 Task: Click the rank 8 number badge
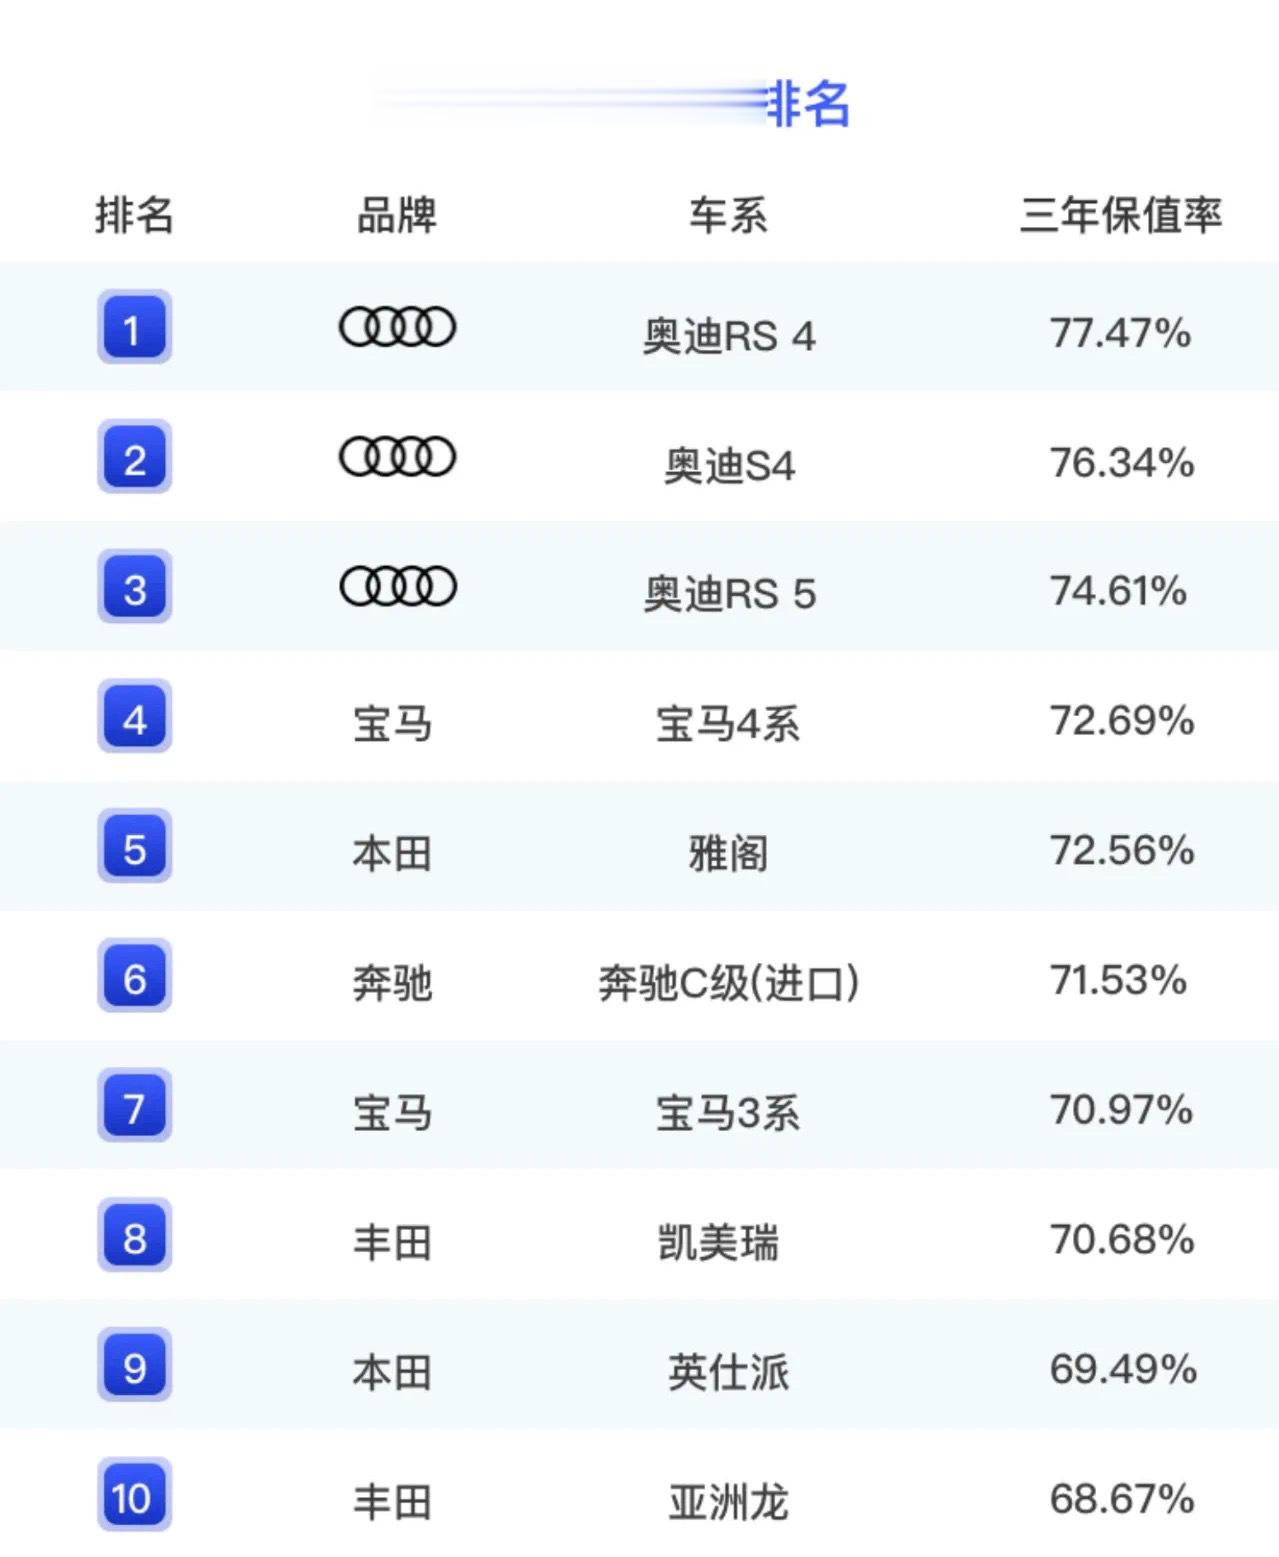coord(134,1236)
